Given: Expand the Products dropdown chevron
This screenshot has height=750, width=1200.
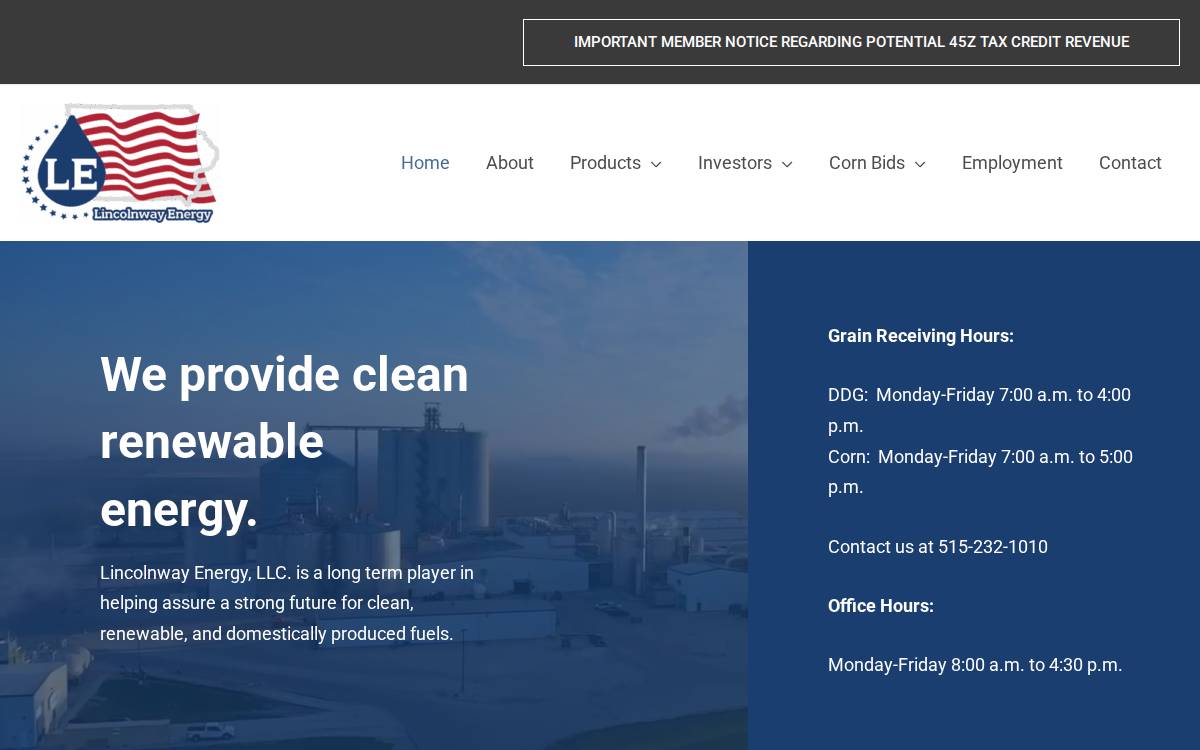Looking at the screenshot, I should 656,164.
